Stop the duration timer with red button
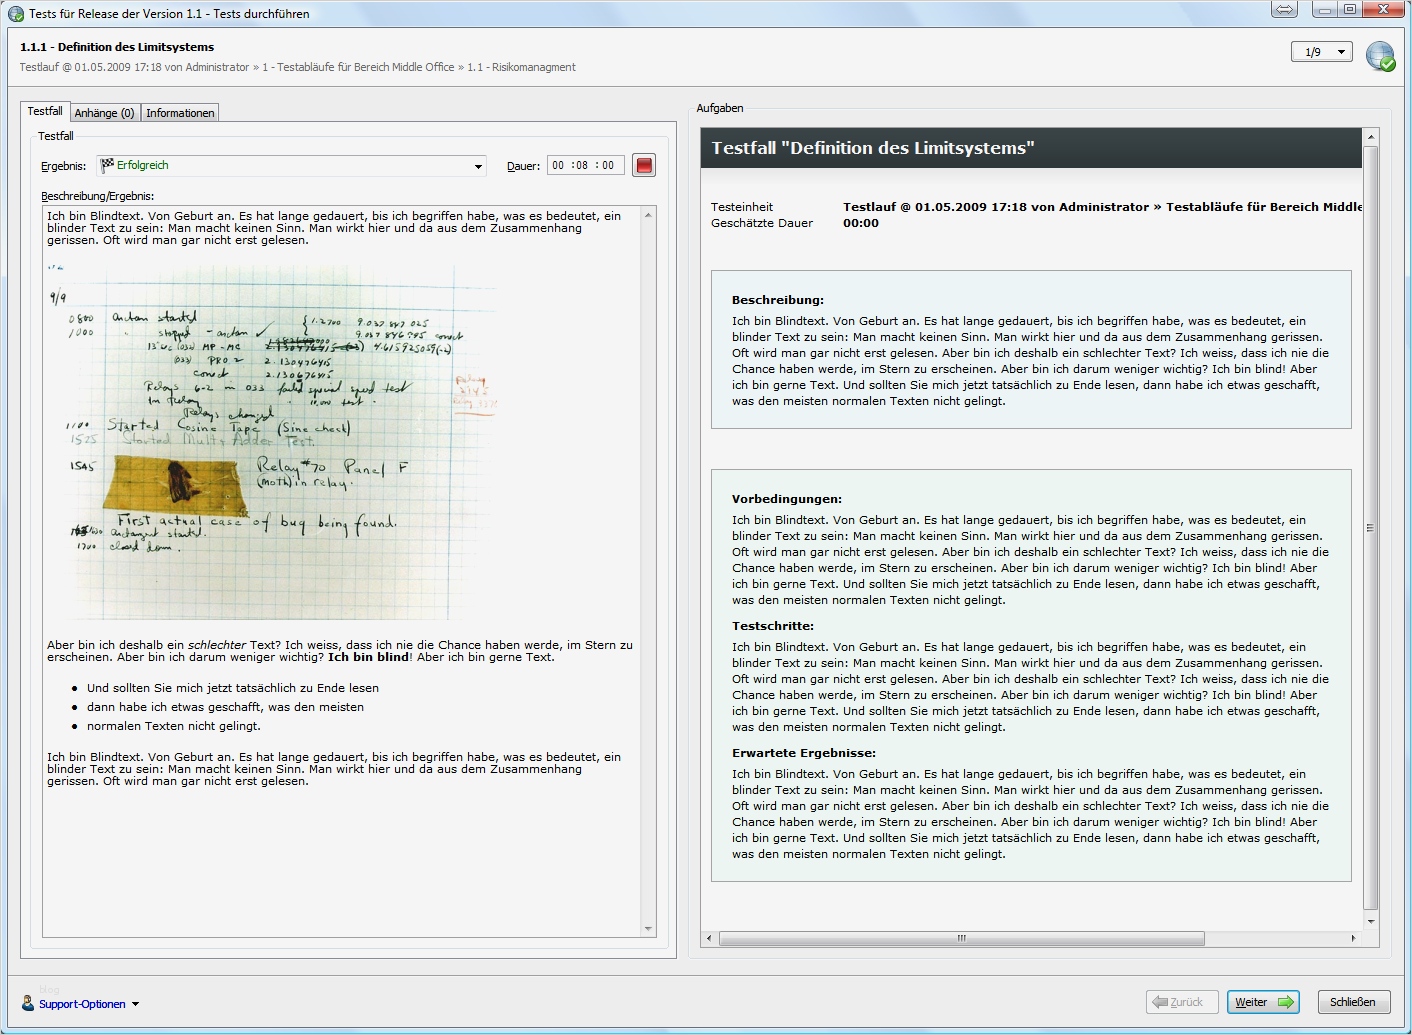Image resolution: width=1412 pixels, height=1035 pixels. (644, 165)
